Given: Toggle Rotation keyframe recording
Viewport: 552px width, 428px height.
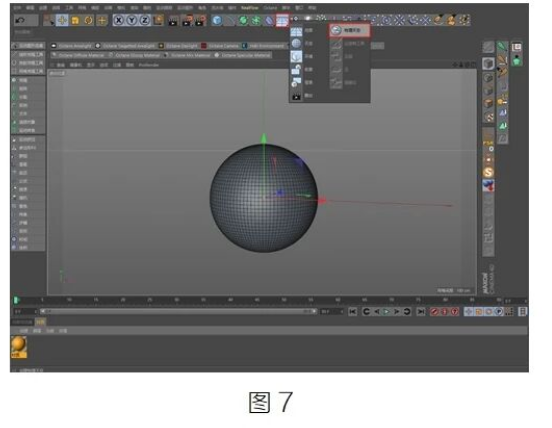Looking at the screenshot, I should (x=489, y=311).
